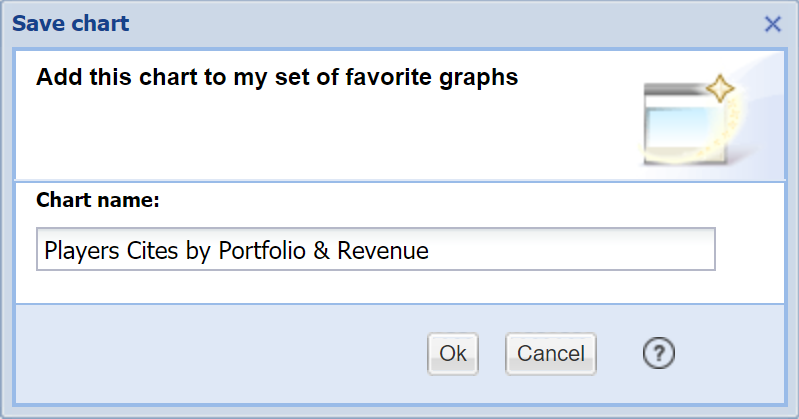This screenshot has height=419, width=799.
Task: Place cursor on Portfolio in name field
Action: 262,251
